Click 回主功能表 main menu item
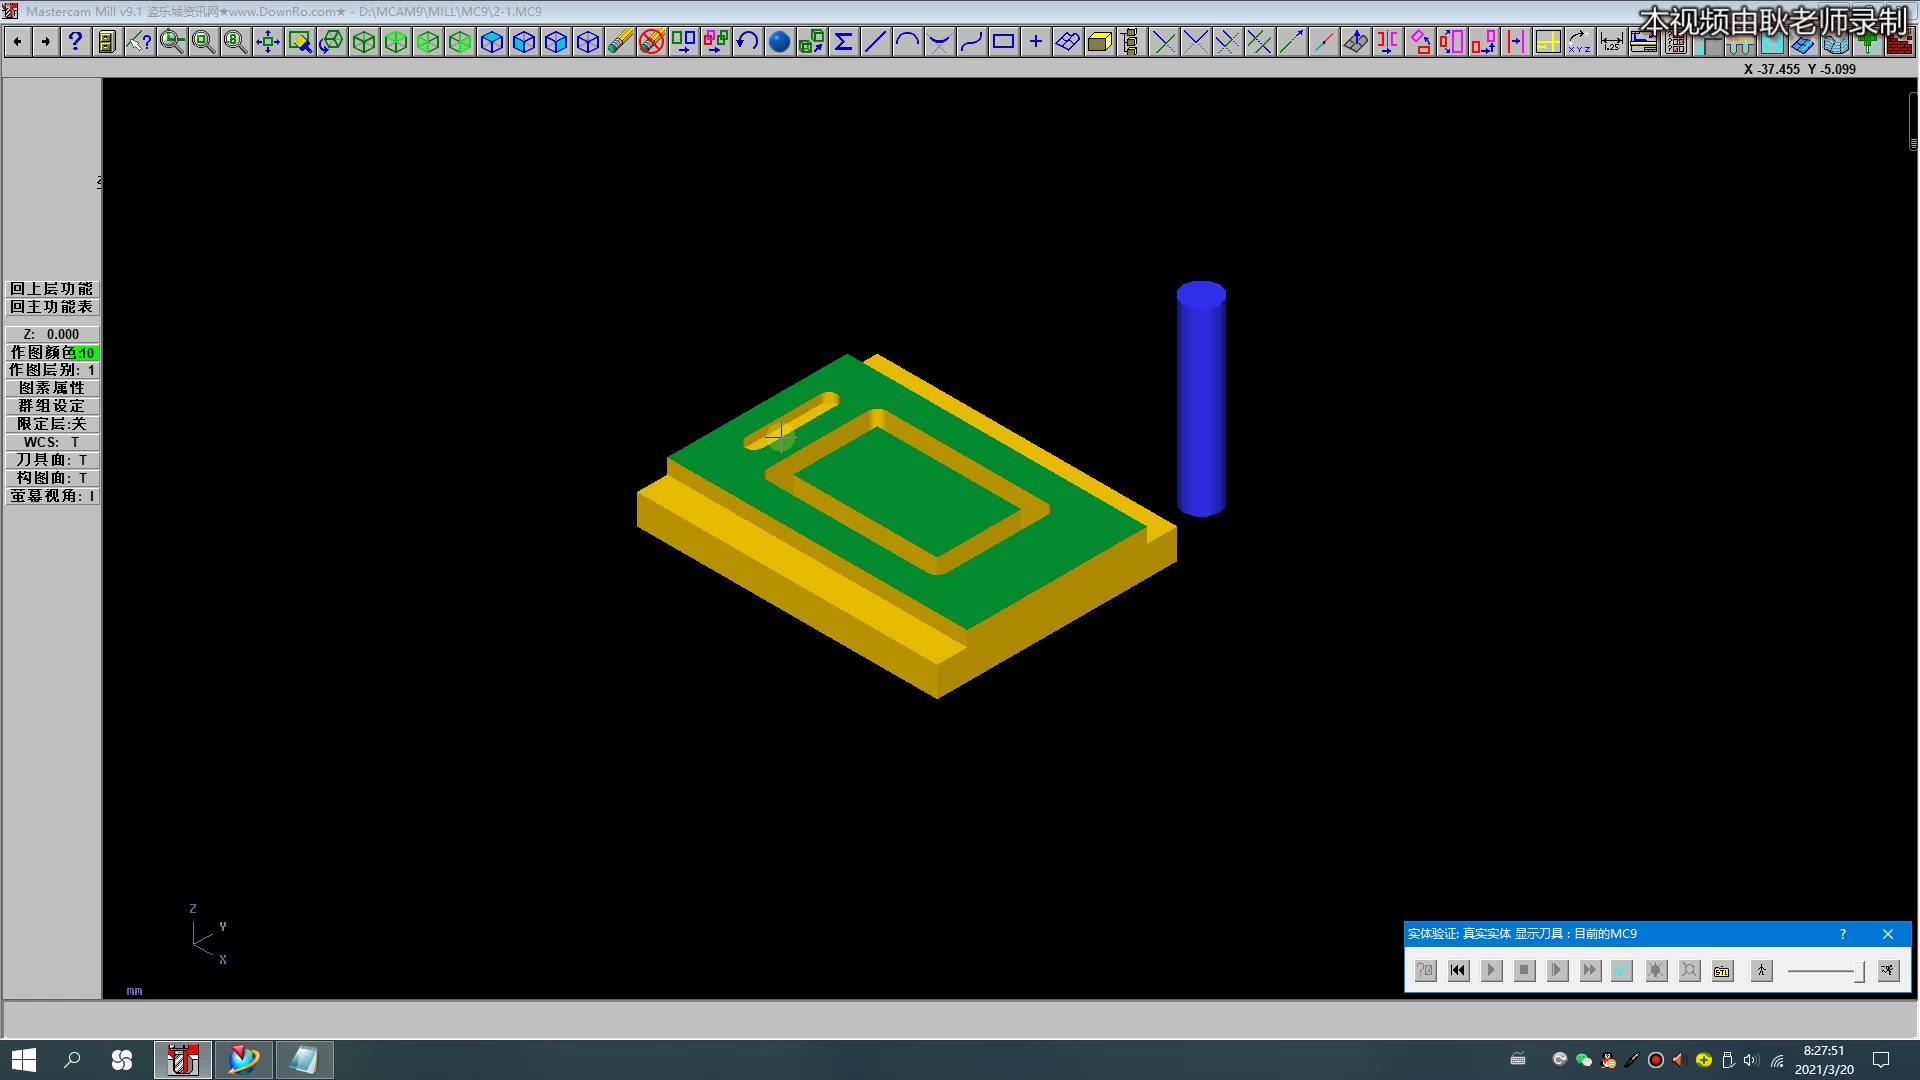 tap(52, 307)
